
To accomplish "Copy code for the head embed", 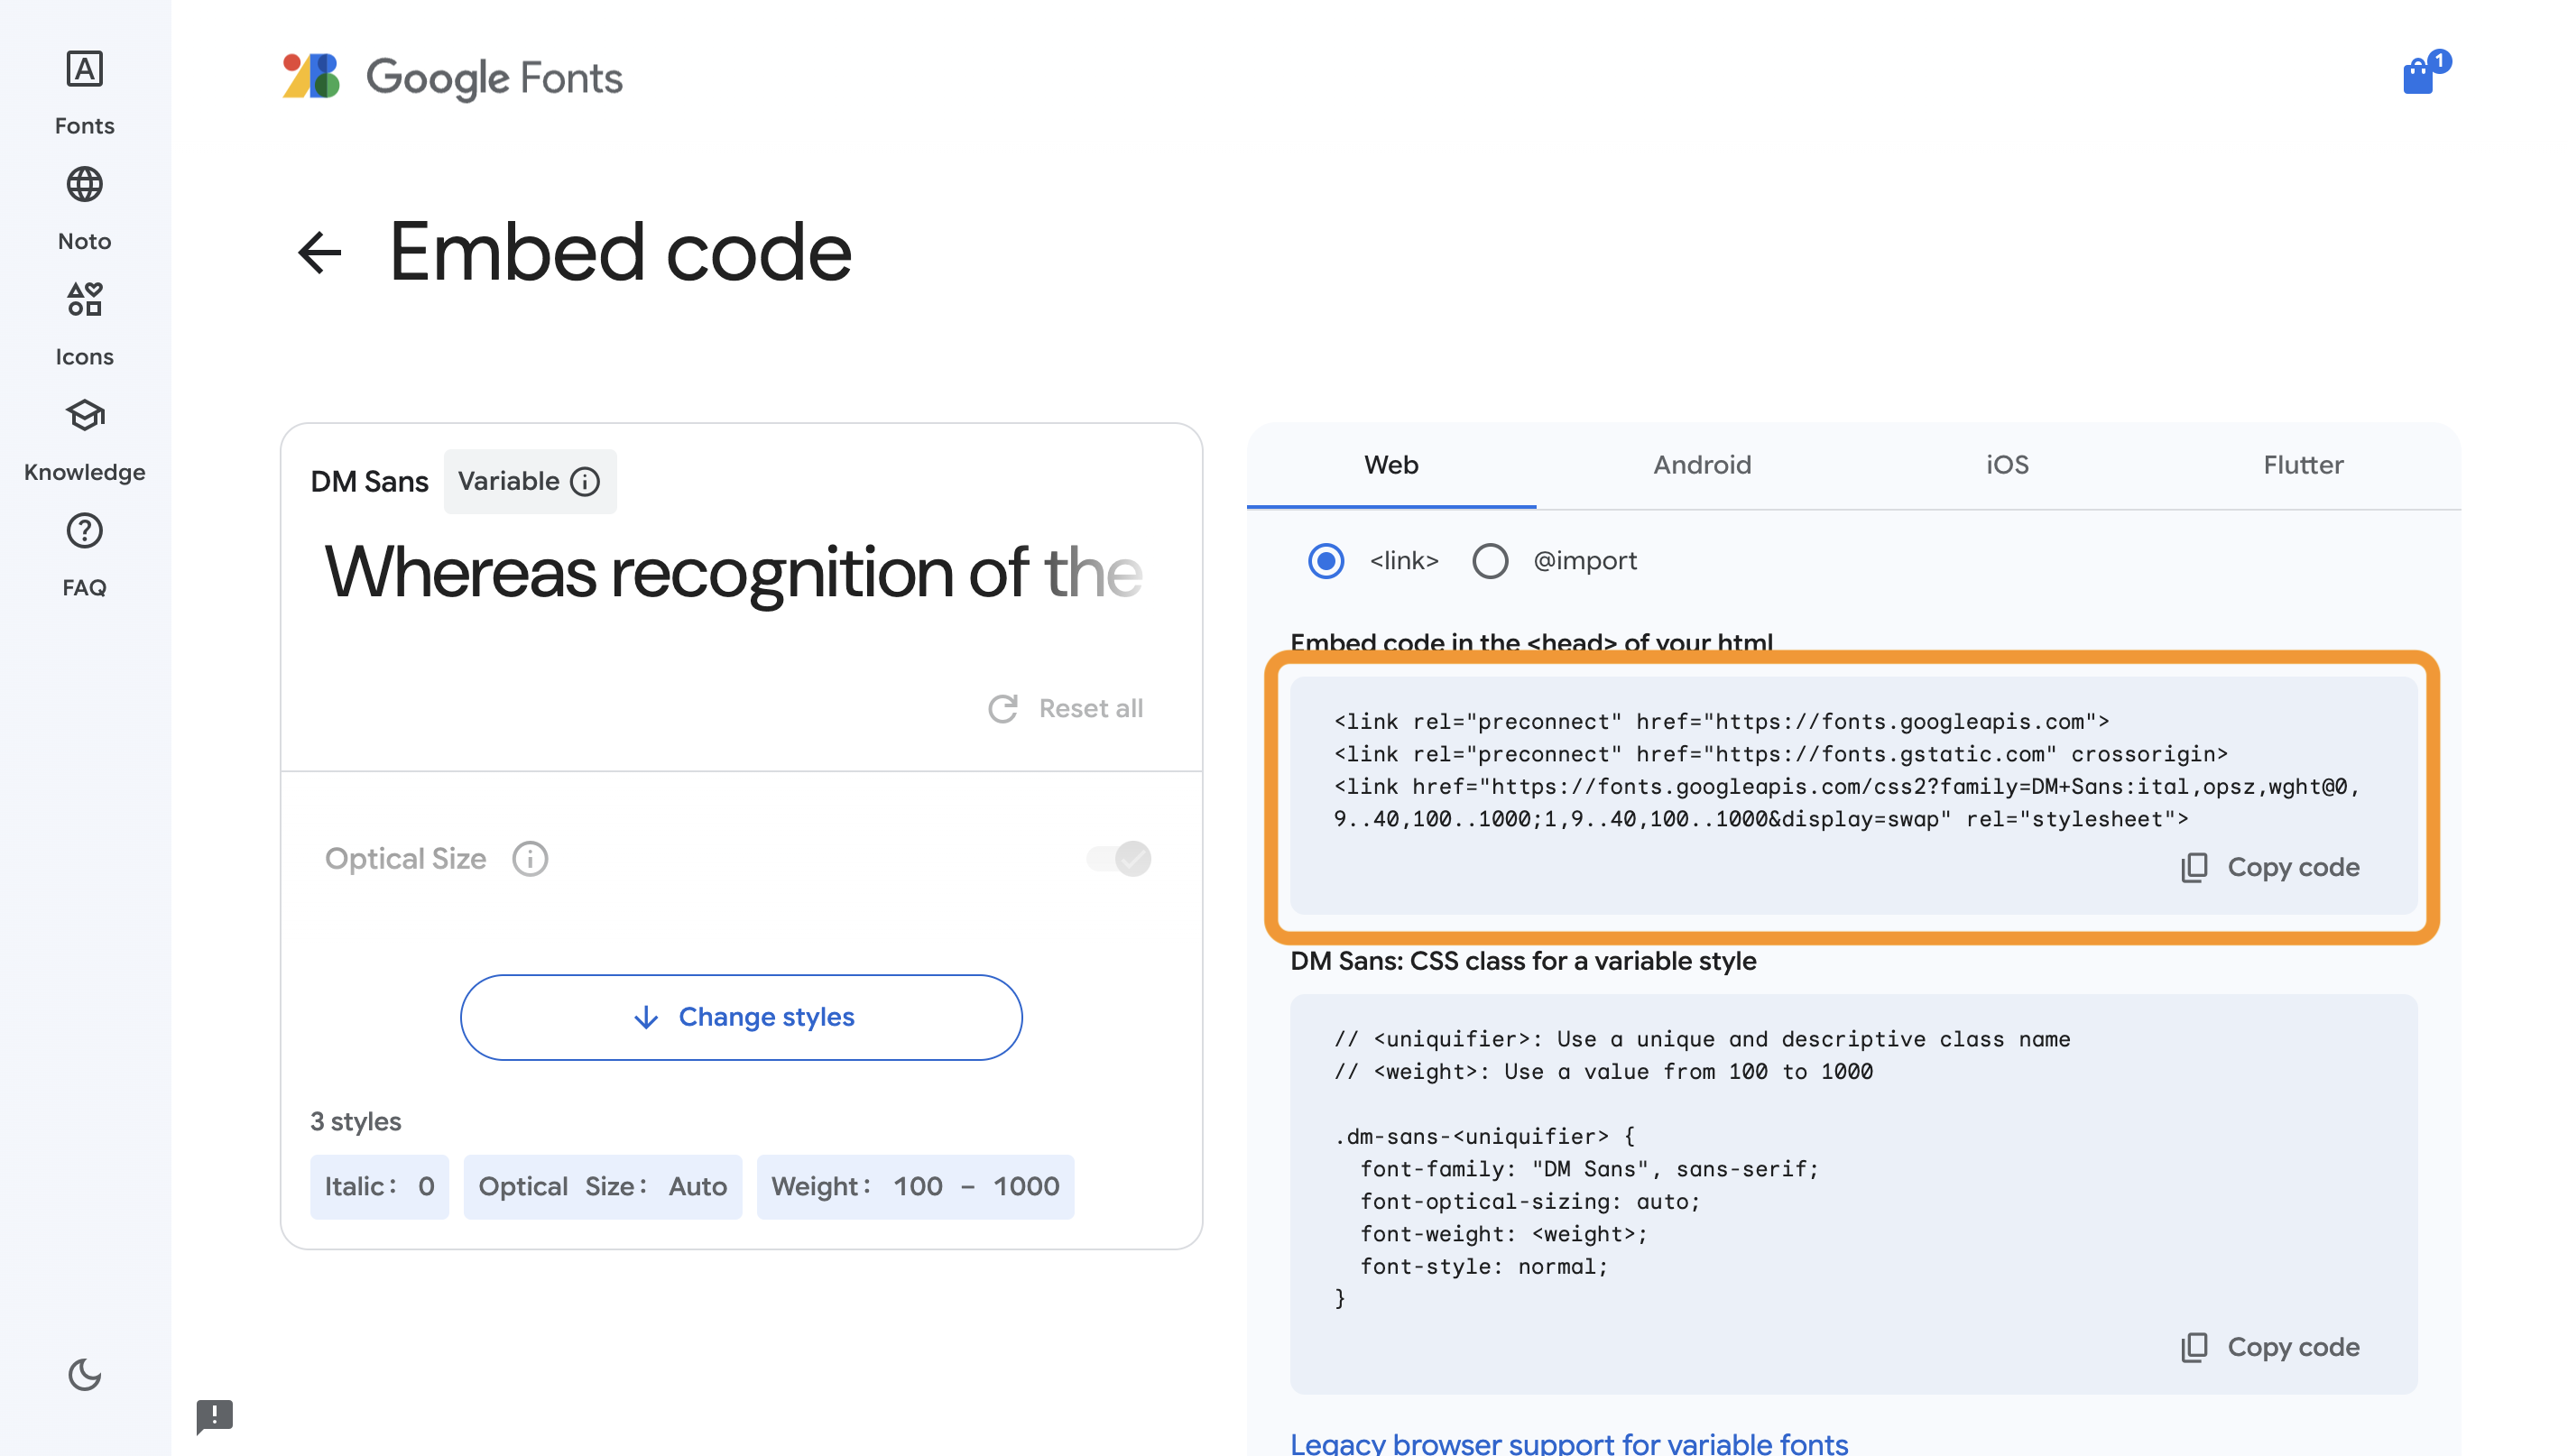I will [x=2270, y=867].
